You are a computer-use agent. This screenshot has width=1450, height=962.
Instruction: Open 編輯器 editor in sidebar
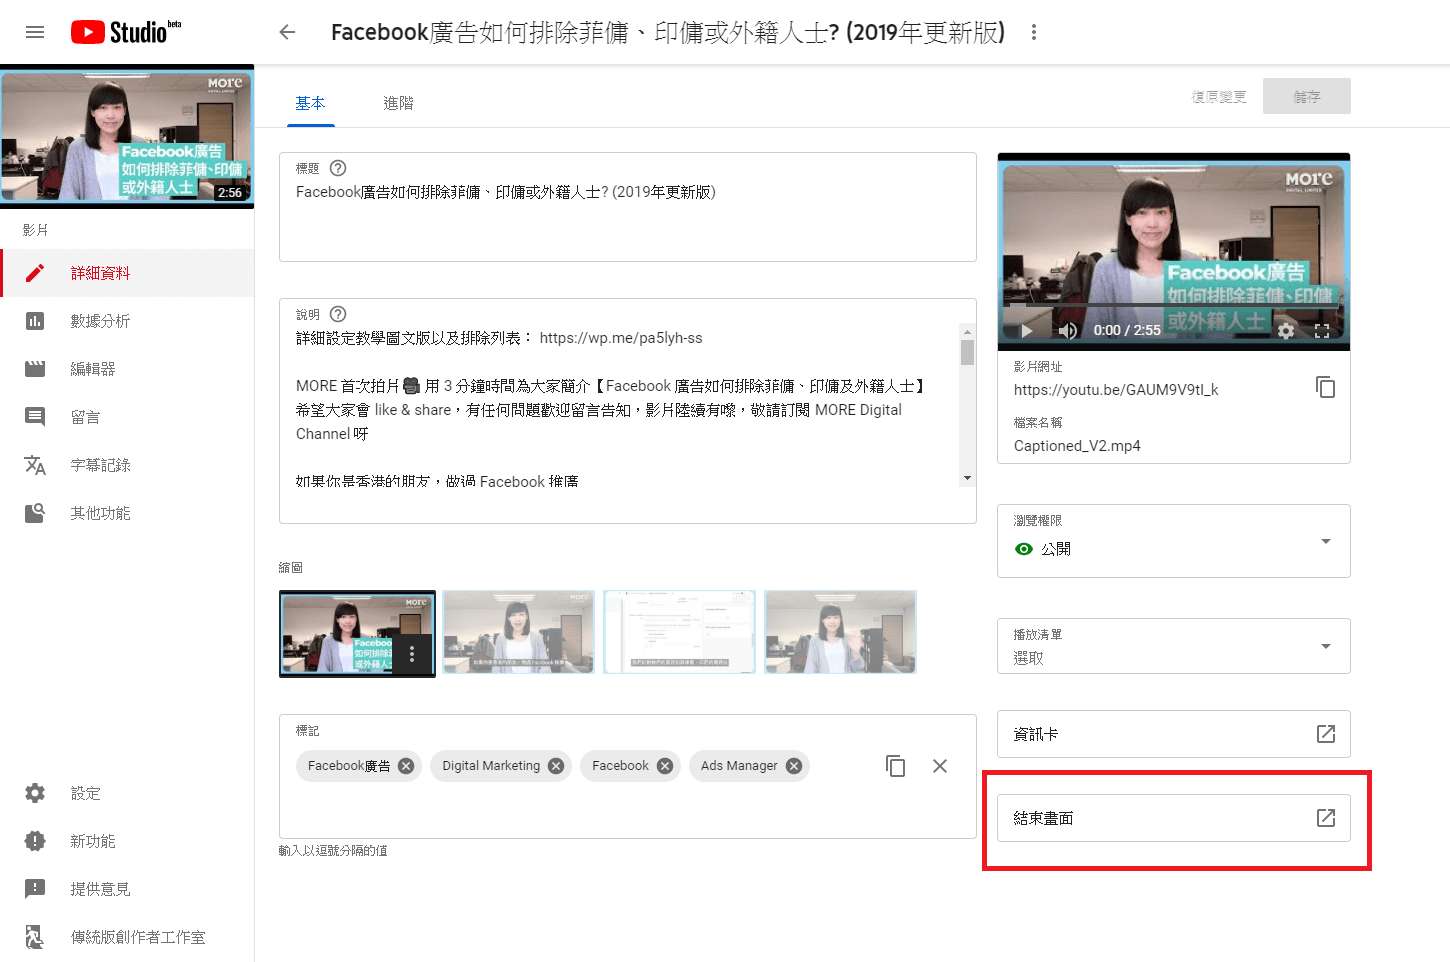127,369
